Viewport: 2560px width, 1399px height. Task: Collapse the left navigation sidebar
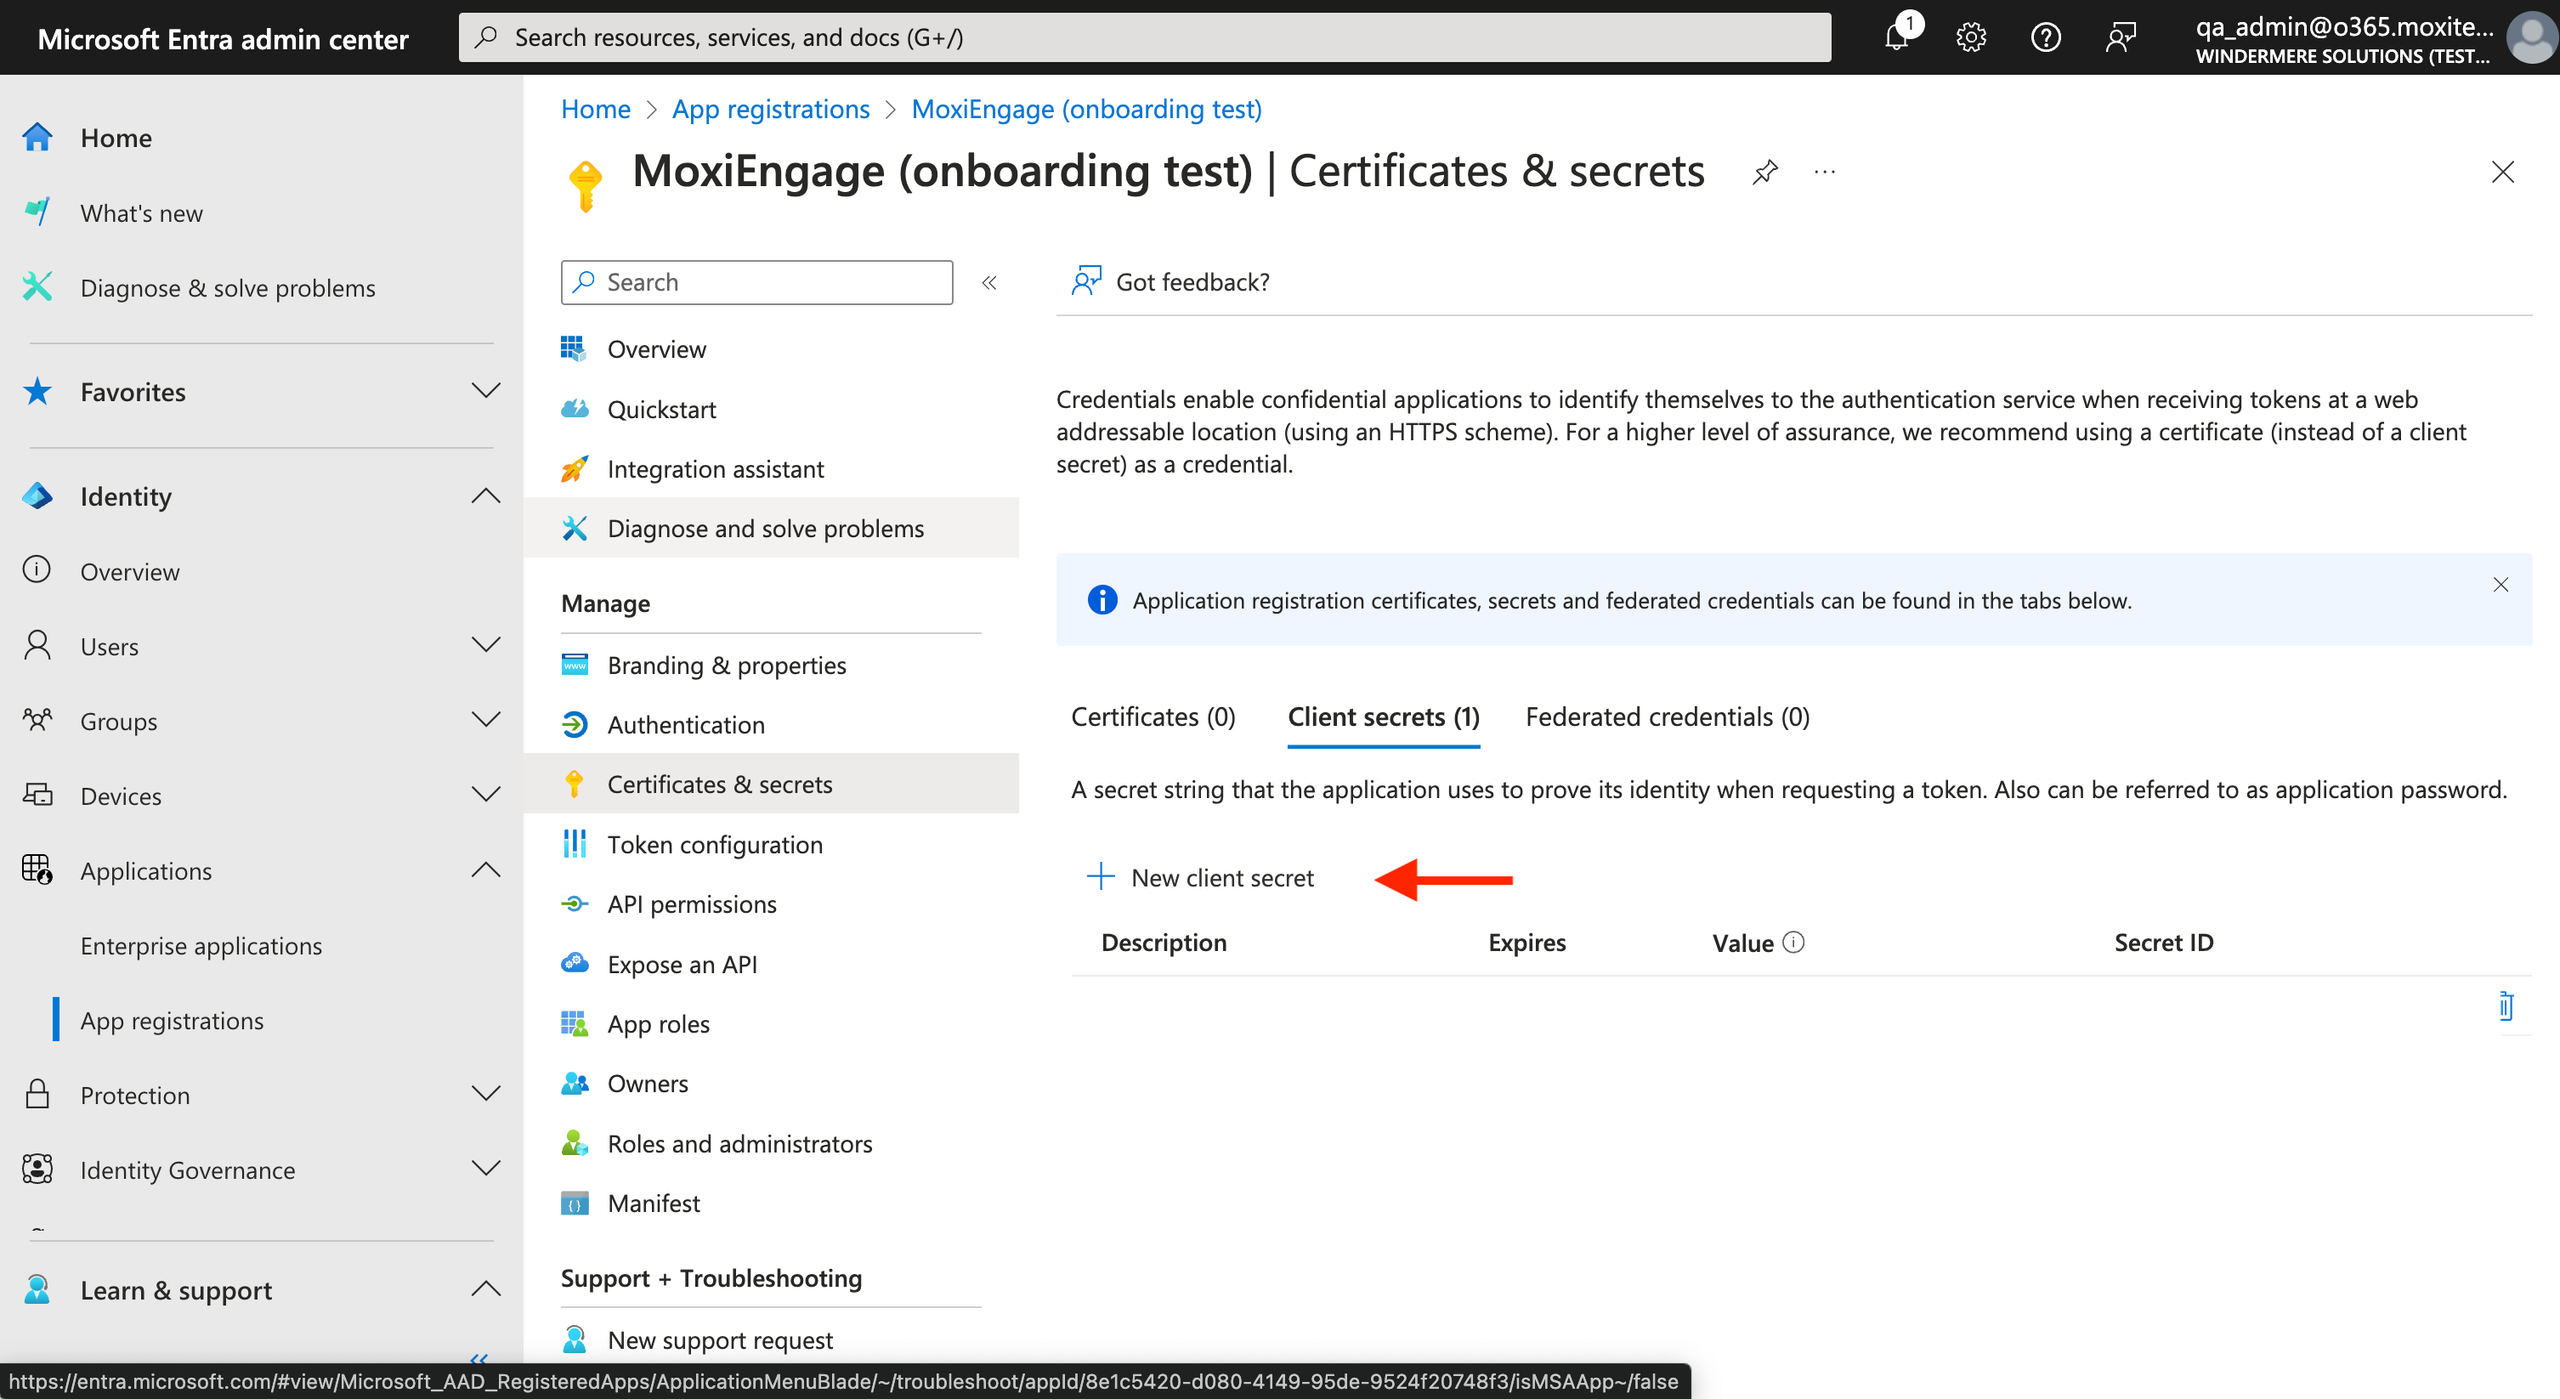479,1358
